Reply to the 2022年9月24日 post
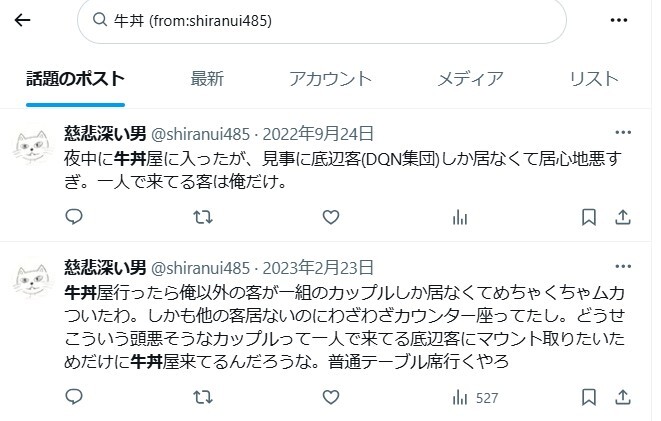Screen dimensions: 661x421 click(x=74, y=217)
